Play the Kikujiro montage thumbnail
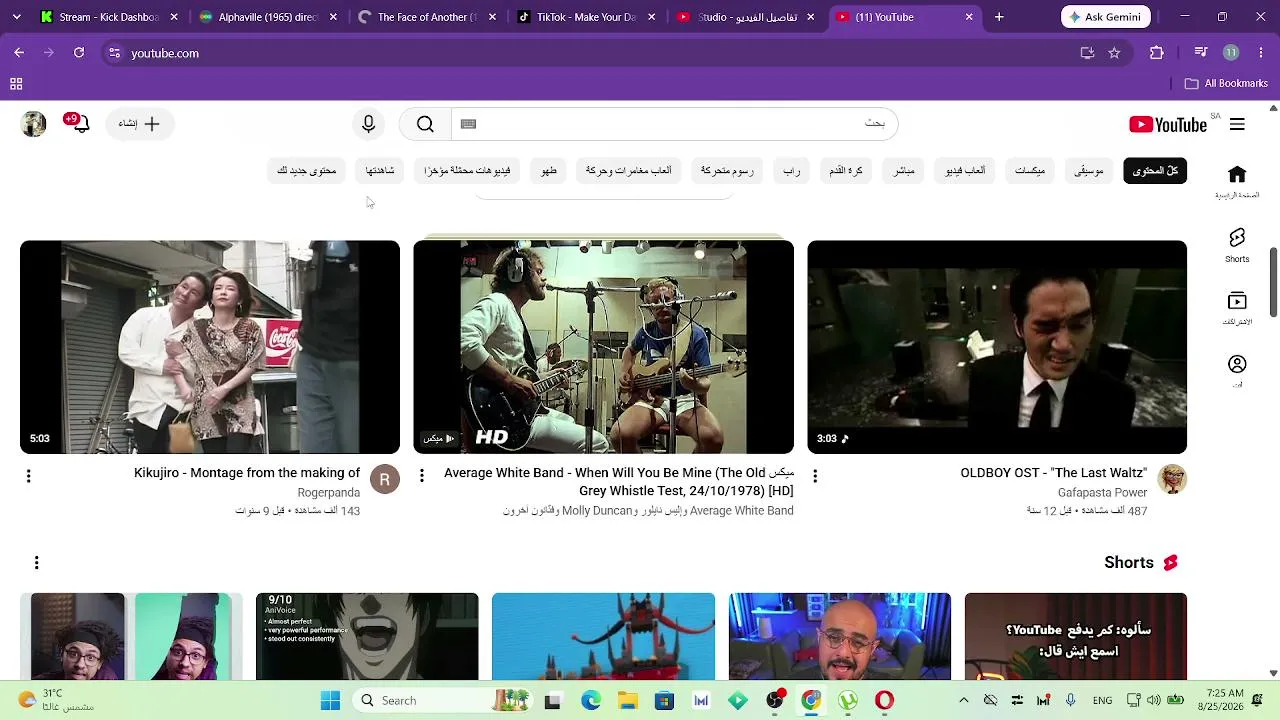Image resolution: width=1280 pixels, height=720 pixels. pos(210,347)
